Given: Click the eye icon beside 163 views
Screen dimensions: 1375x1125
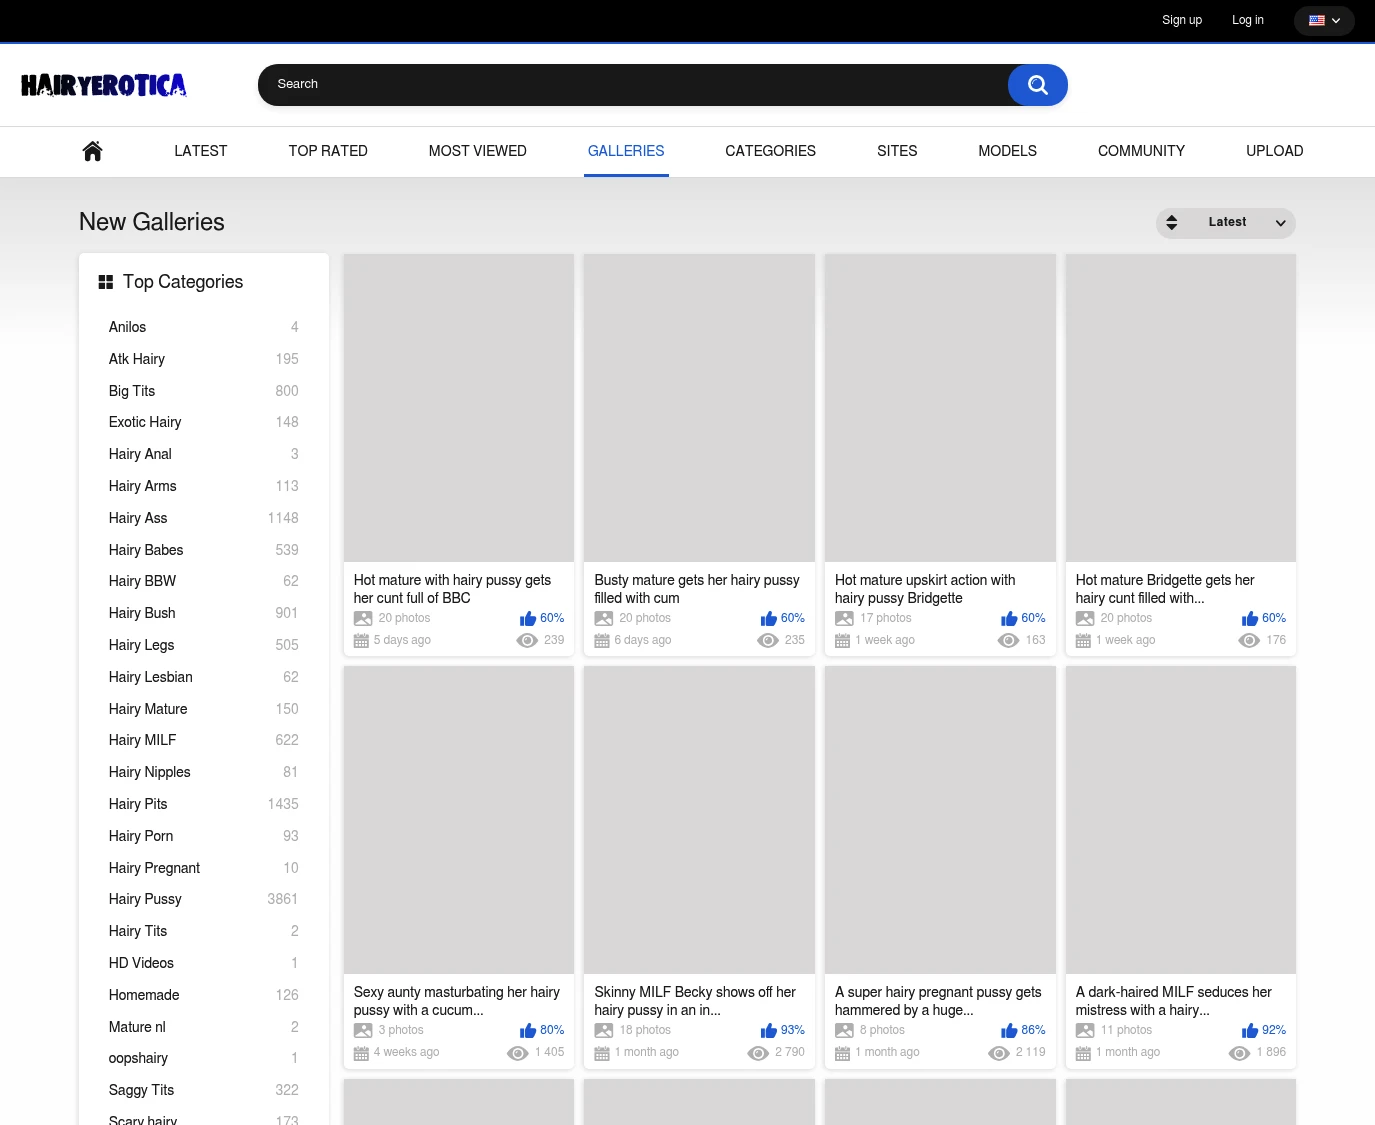Looking at the screenshot, I should click(1008, 641).
